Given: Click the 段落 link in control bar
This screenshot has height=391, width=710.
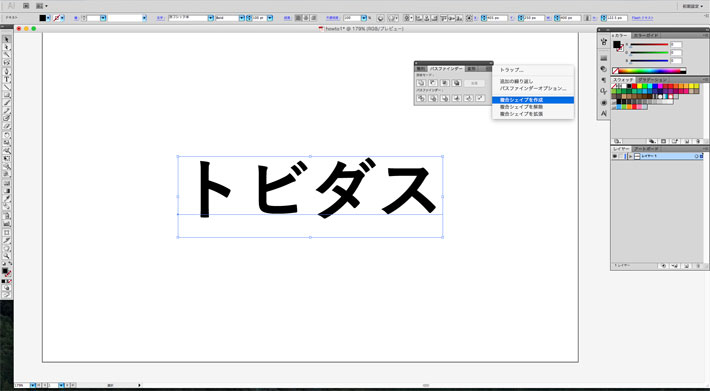Looking at the screenshot, I should pos(288,18).
